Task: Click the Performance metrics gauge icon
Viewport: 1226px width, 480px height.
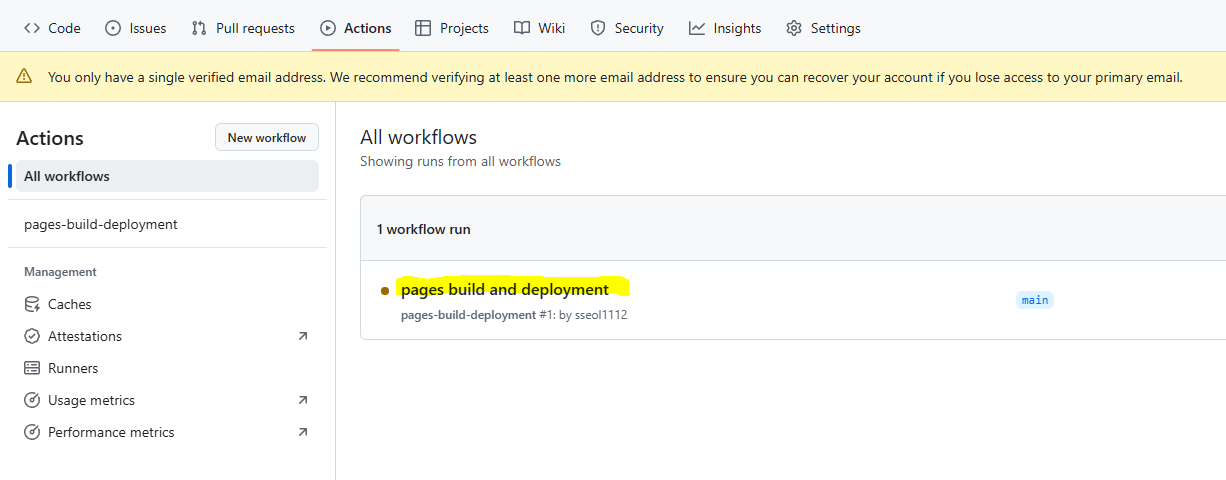Action: point(32,432)
